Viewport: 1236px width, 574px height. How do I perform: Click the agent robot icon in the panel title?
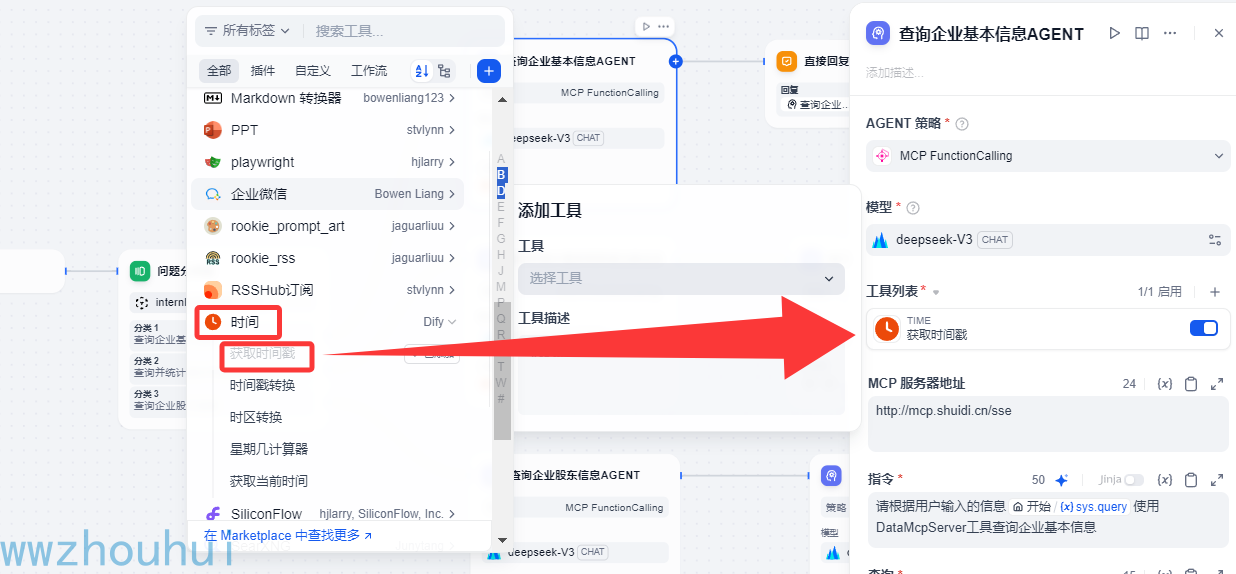878,33
